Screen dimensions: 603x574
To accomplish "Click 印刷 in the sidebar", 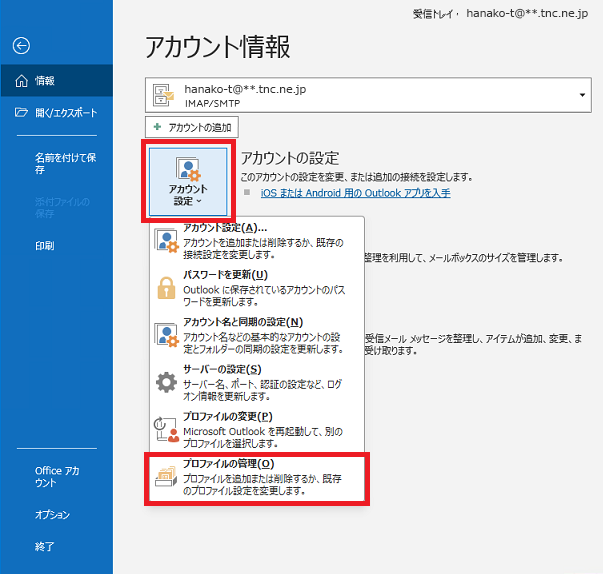I will 45,245.
